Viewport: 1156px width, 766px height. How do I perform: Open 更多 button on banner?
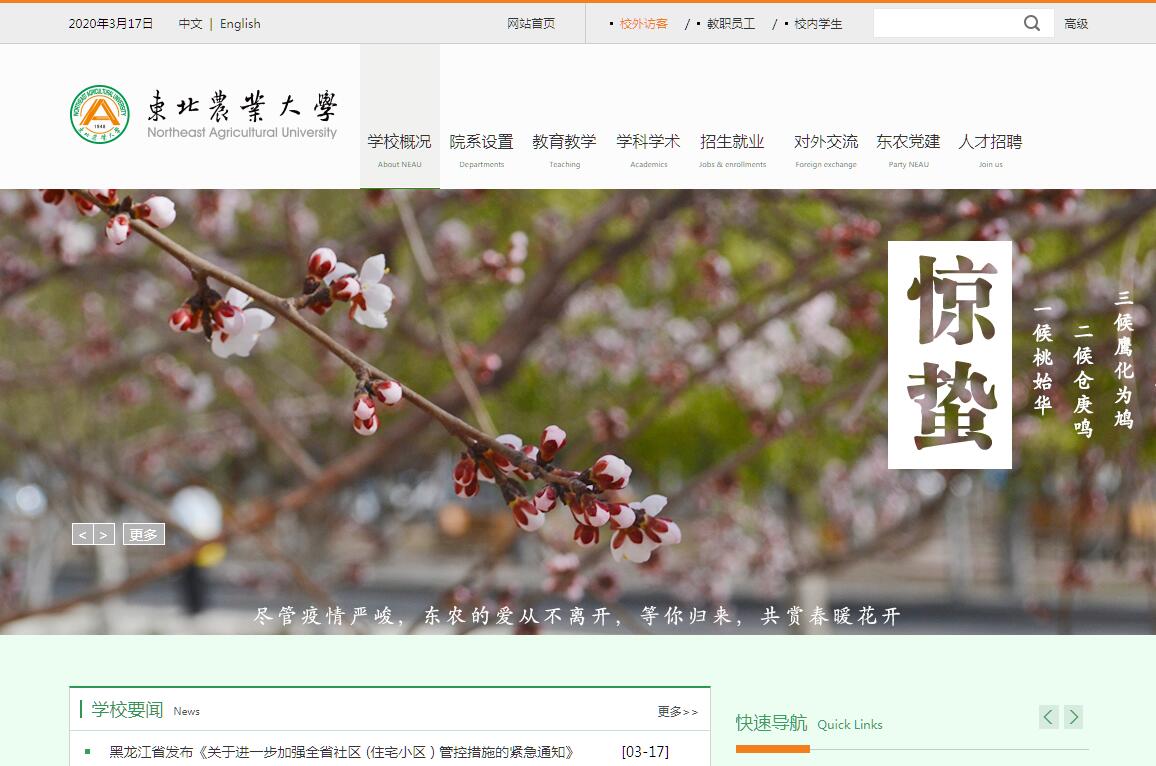(144, 535)
